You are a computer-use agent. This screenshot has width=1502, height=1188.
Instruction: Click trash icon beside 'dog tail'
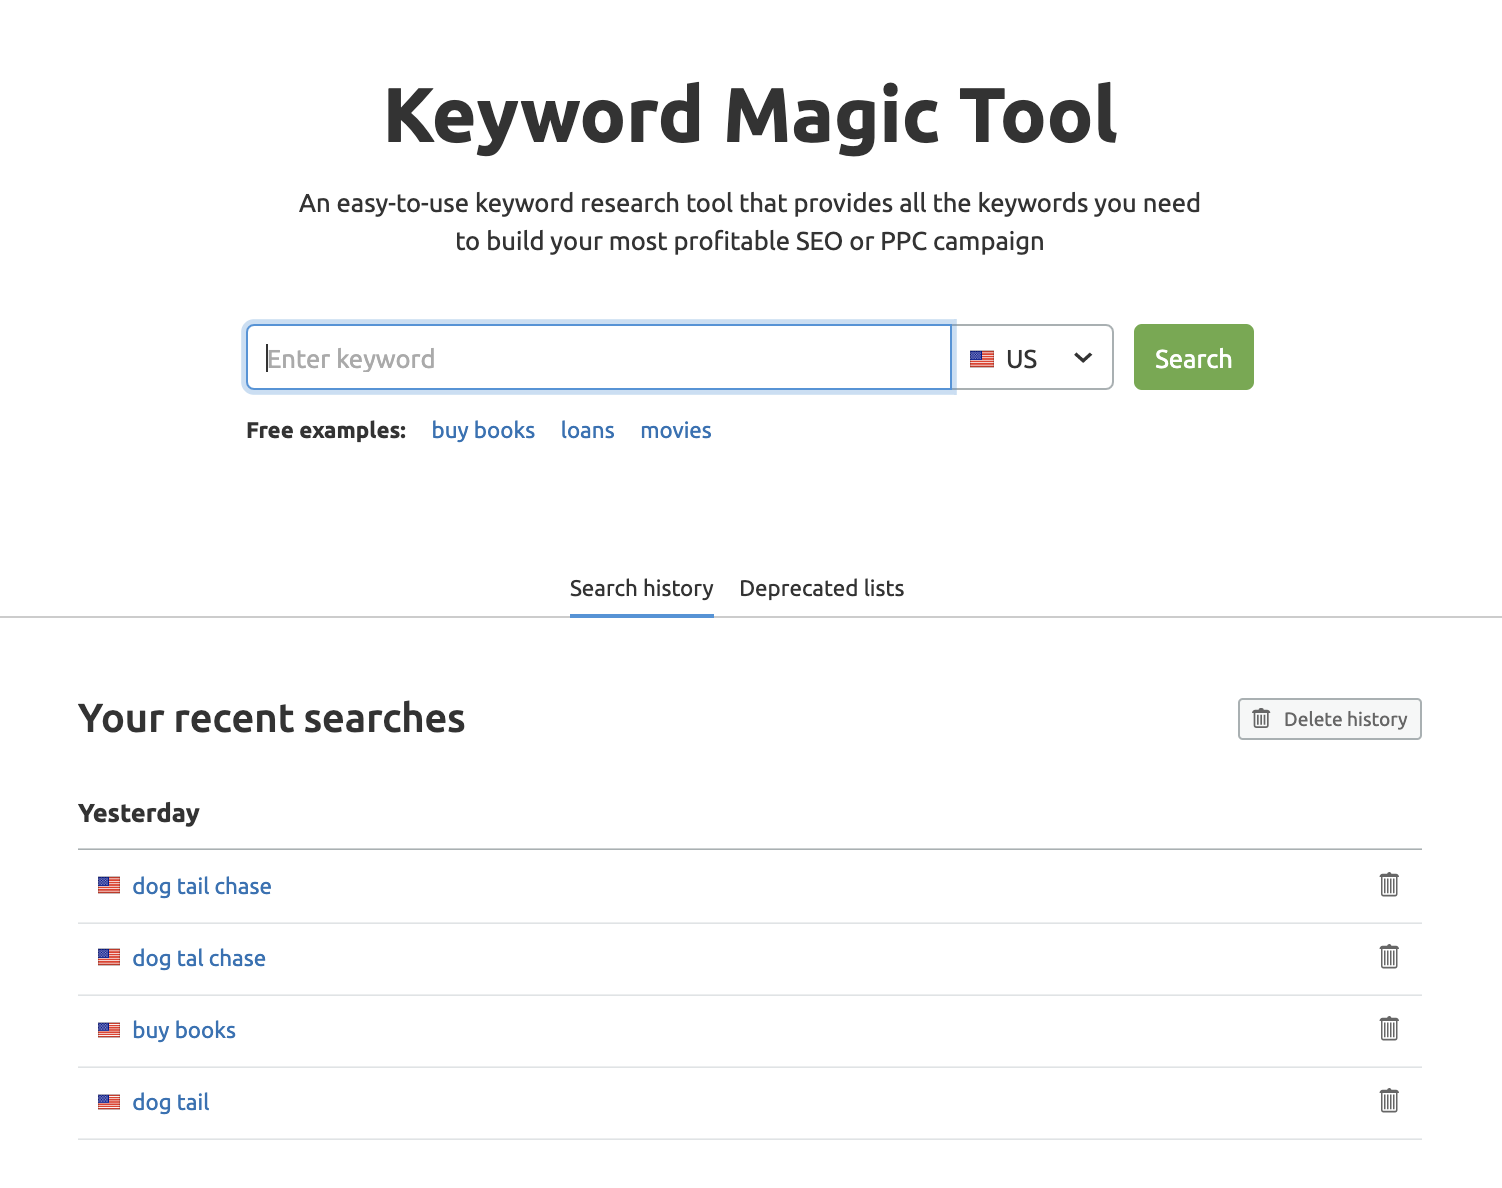(1389, 1101)
